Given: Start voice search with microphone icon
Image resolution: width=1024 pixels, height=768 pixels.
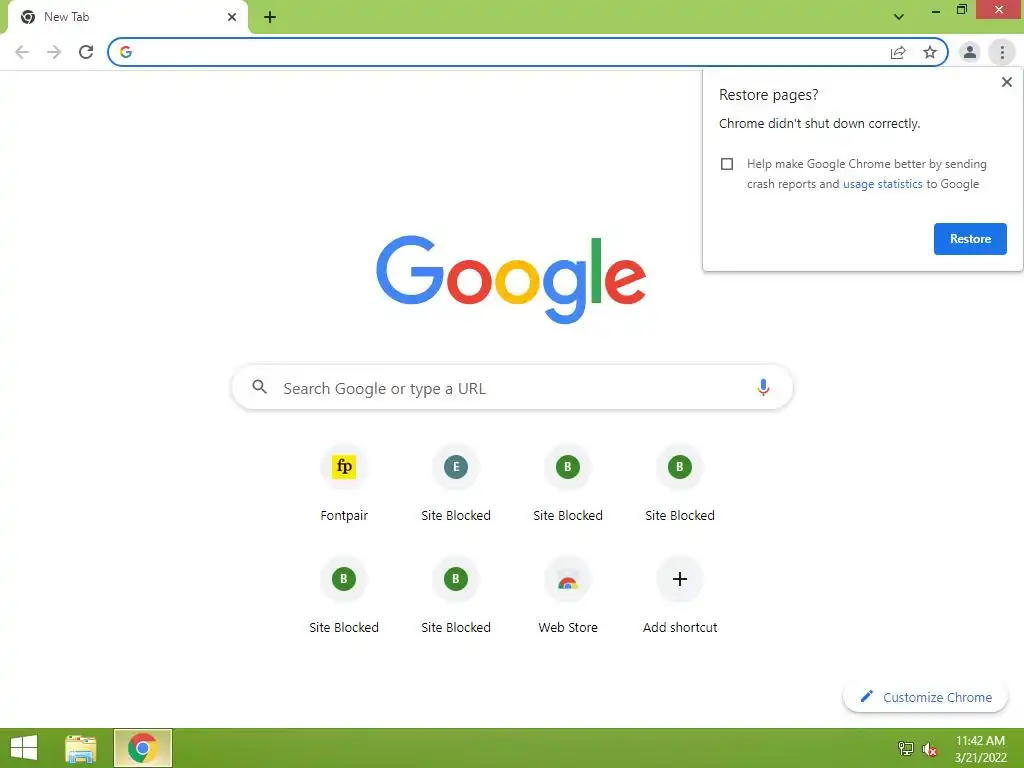Looking at the screenshot, I should 763,388.
